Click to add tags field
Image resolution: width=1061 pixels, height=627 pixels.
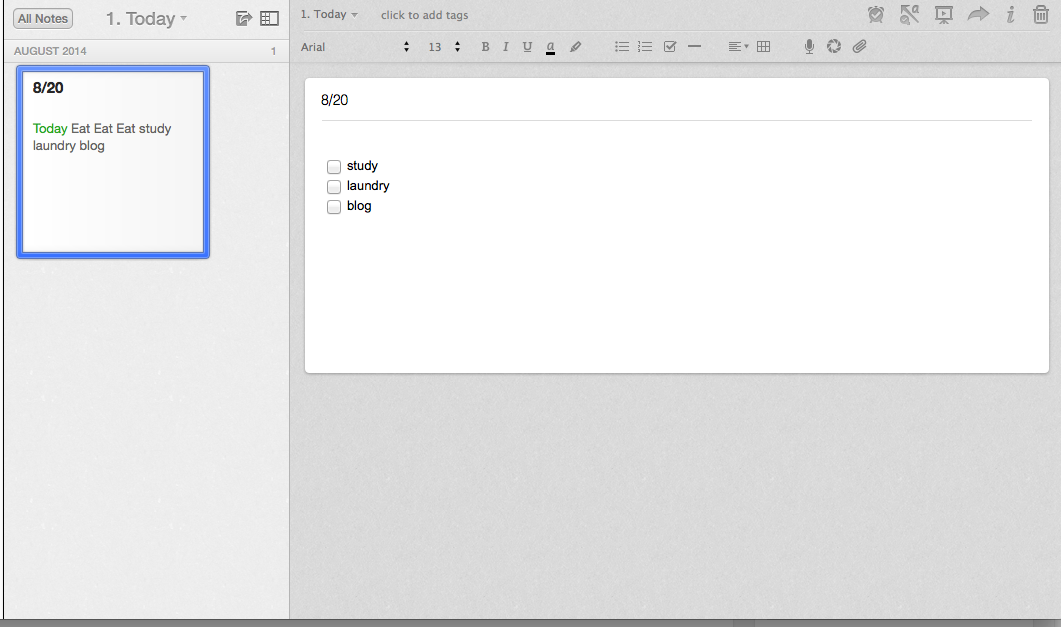click(424, 15)
